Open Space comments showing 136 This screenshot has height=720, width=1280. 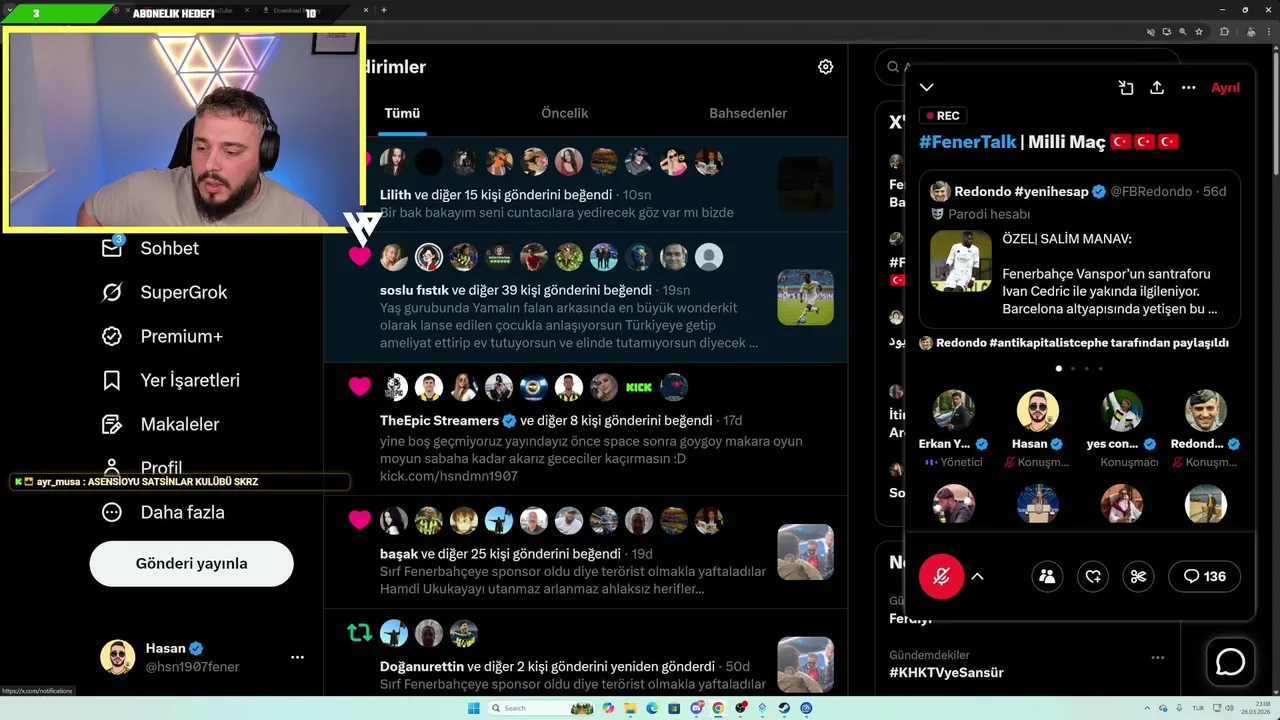(x=1205, y=576)
